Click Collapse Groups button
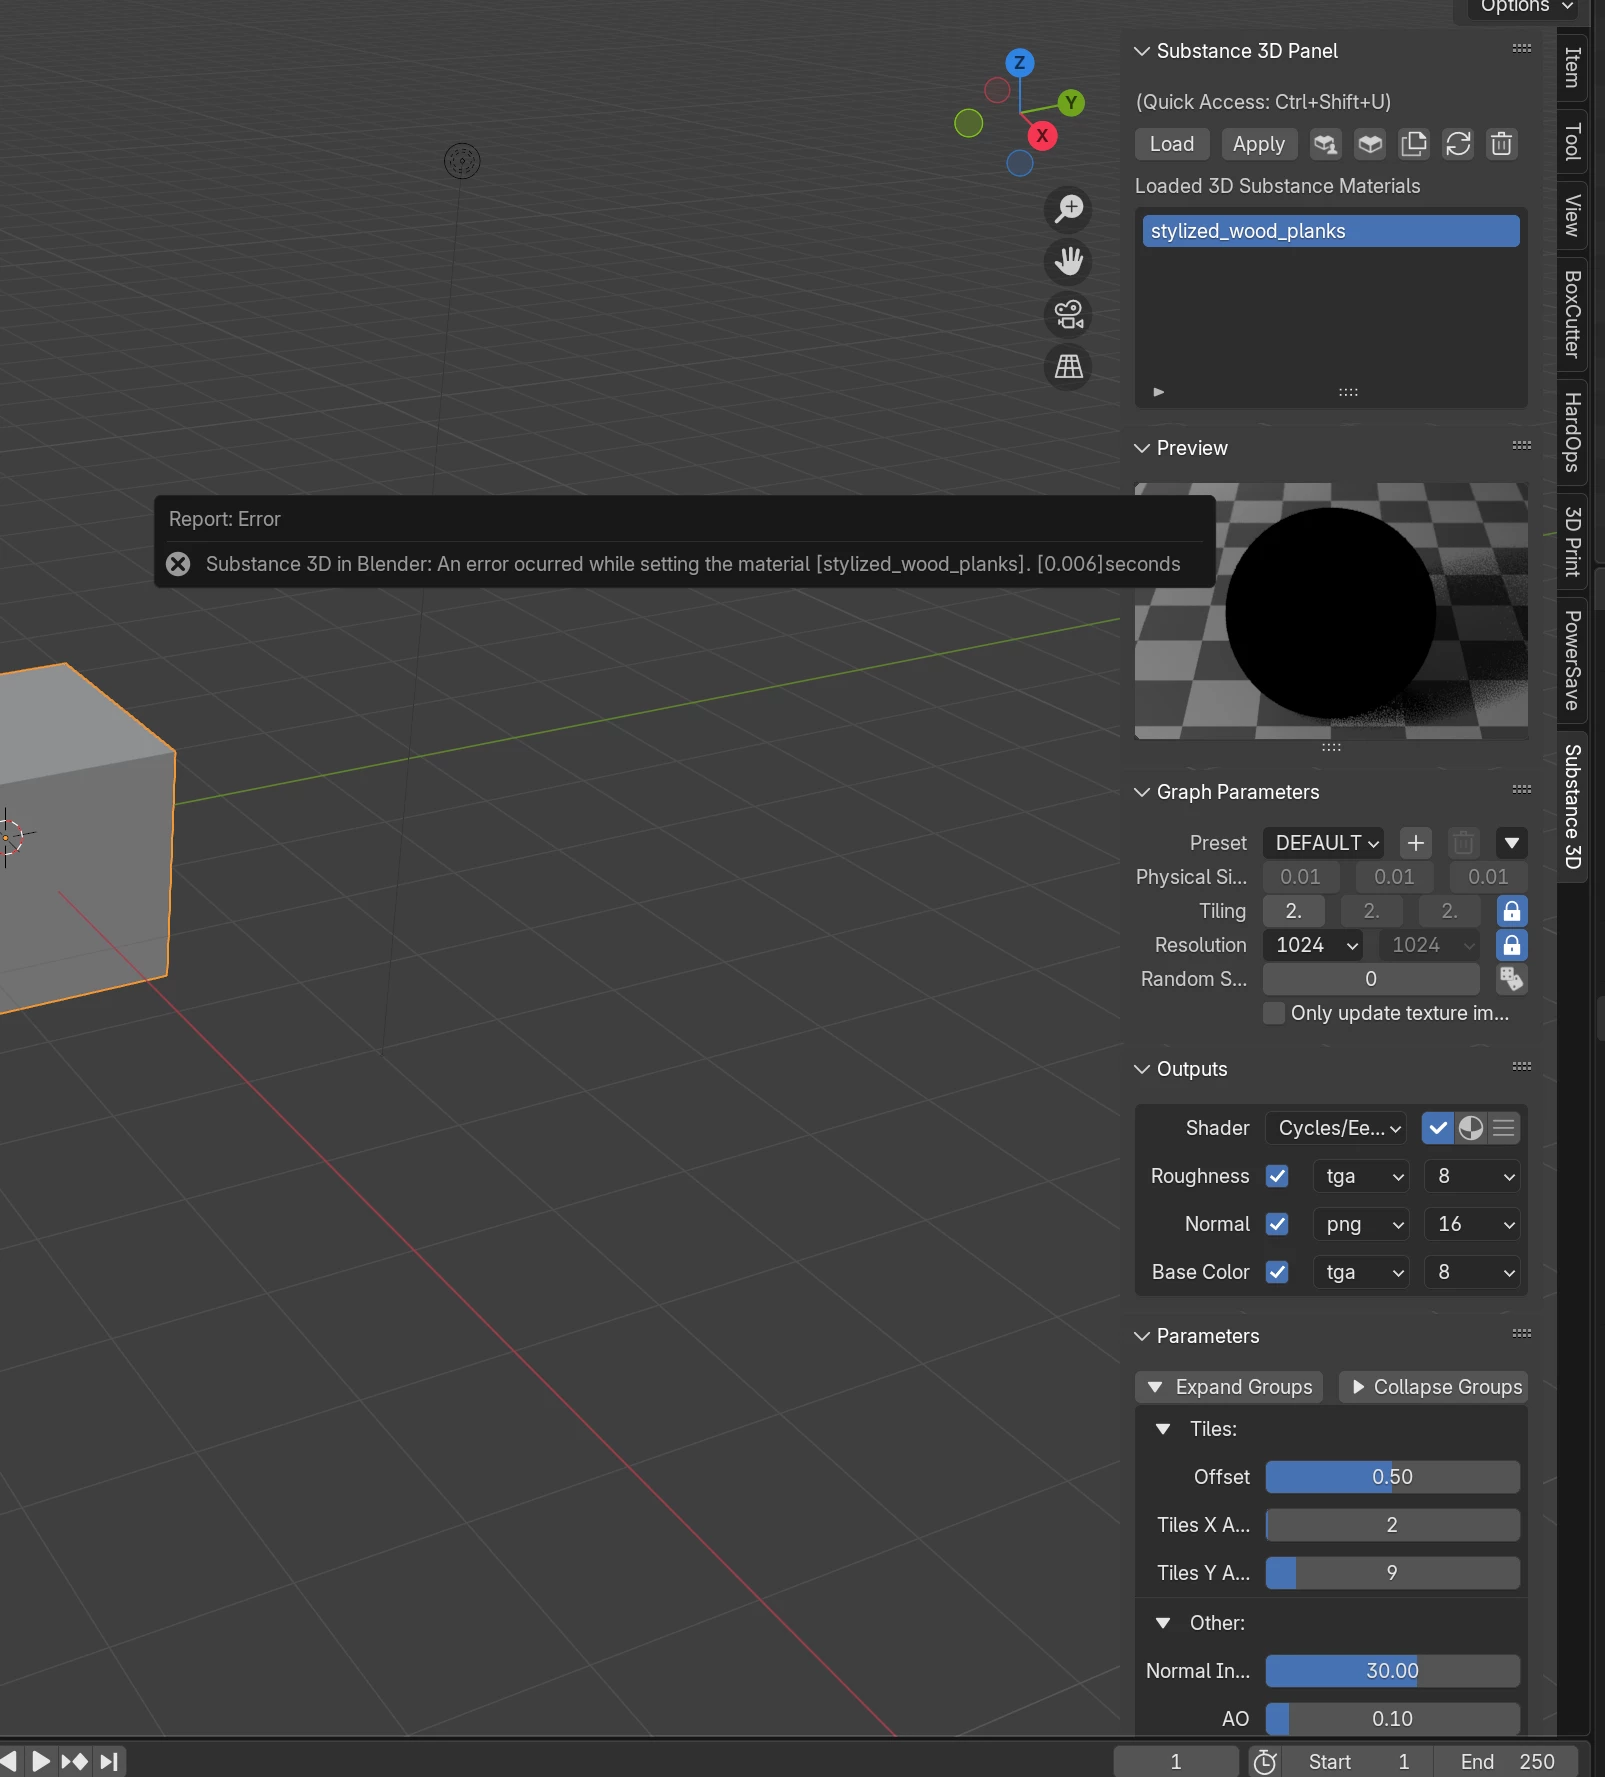Image resolution: width=1605 pixels, height=1777 pixels. [x=1433, y=1387]
